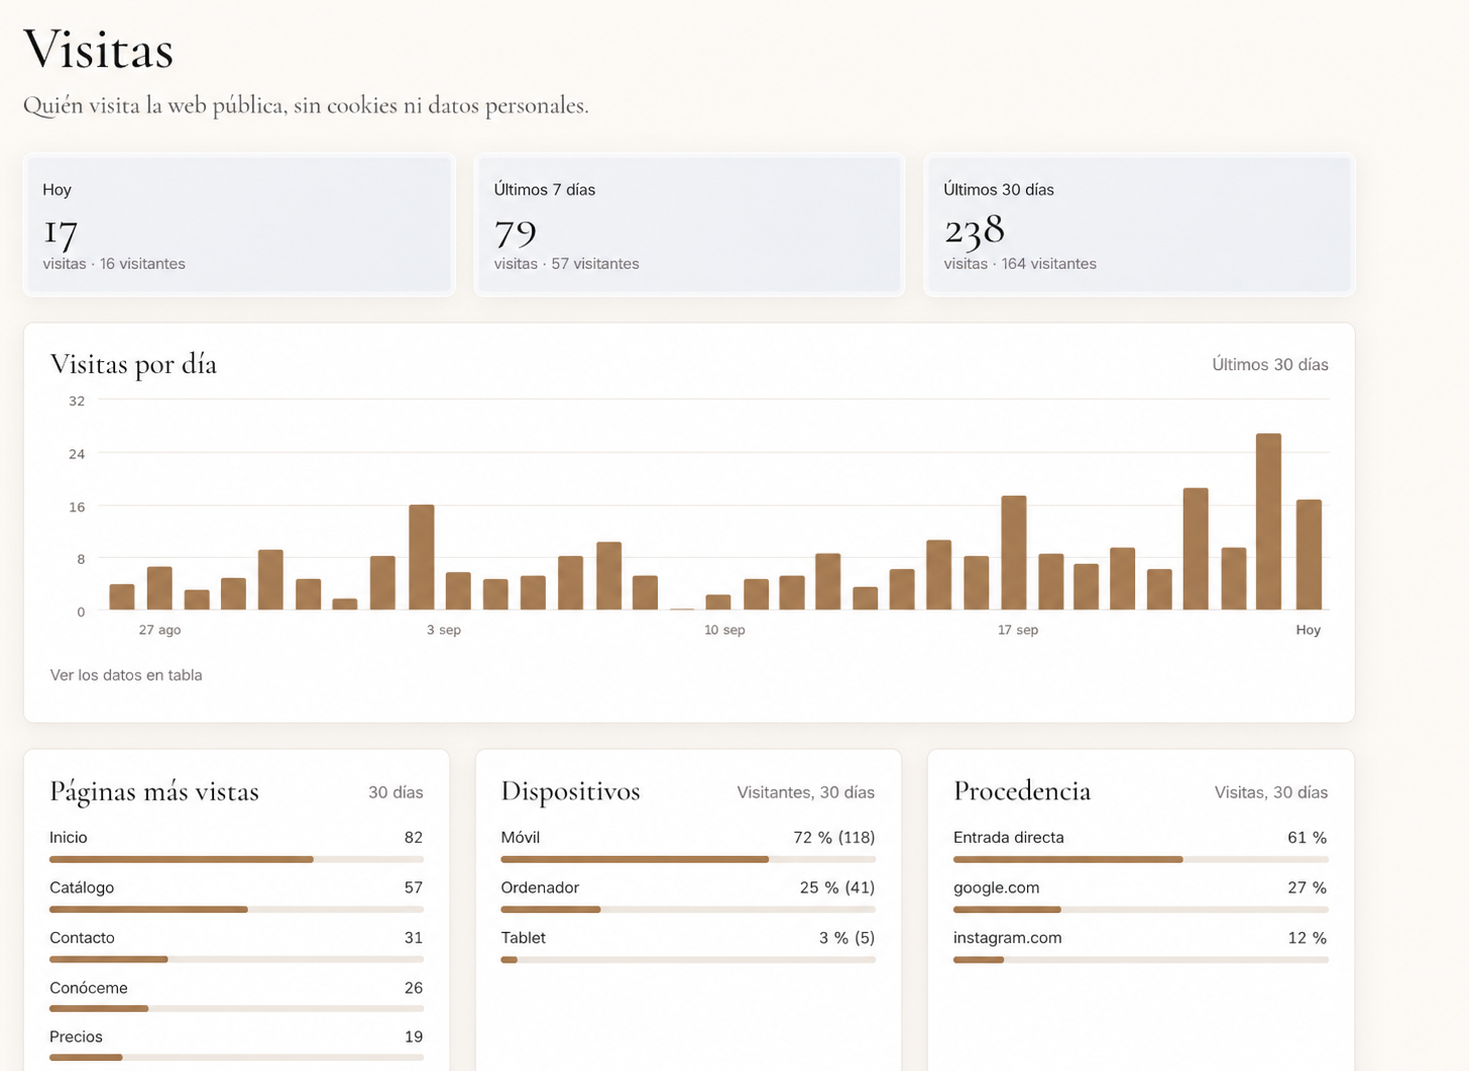Screen dimensions: 1469x1071
Task: Click the '10 sep' axis label
Action: [724, 630]
